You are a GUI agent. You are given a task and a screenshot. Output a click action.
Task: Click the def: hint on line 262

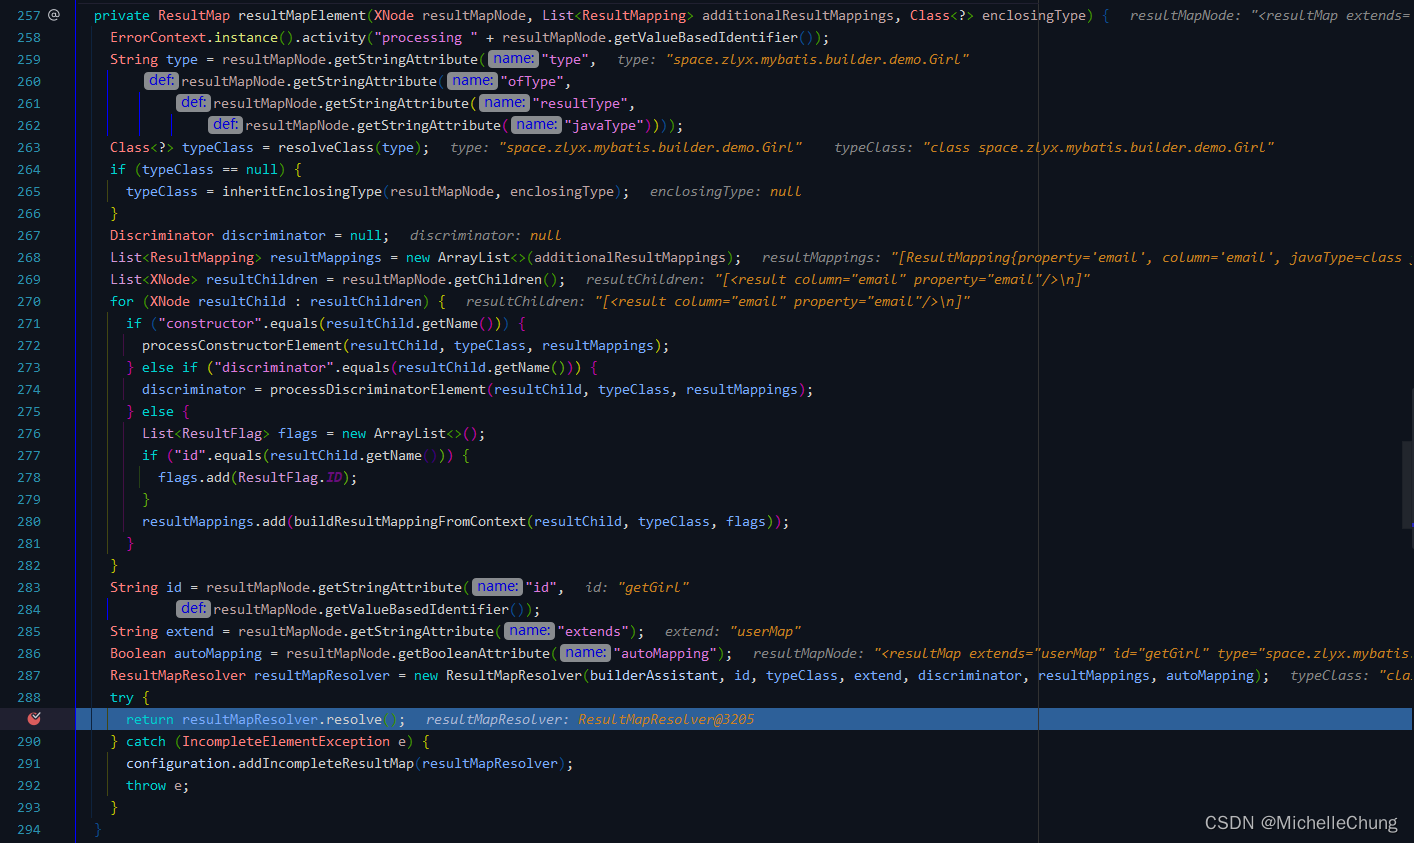pos(225,125)
